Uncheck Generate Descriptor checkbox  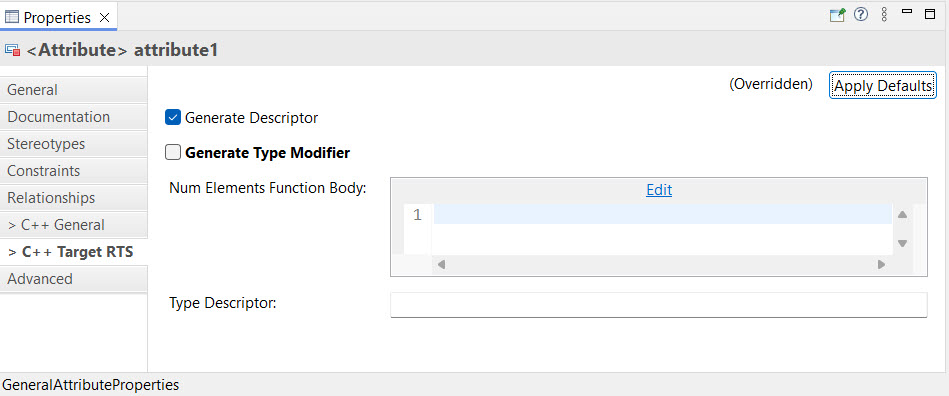pyautogui.click(x=173, y=117)
